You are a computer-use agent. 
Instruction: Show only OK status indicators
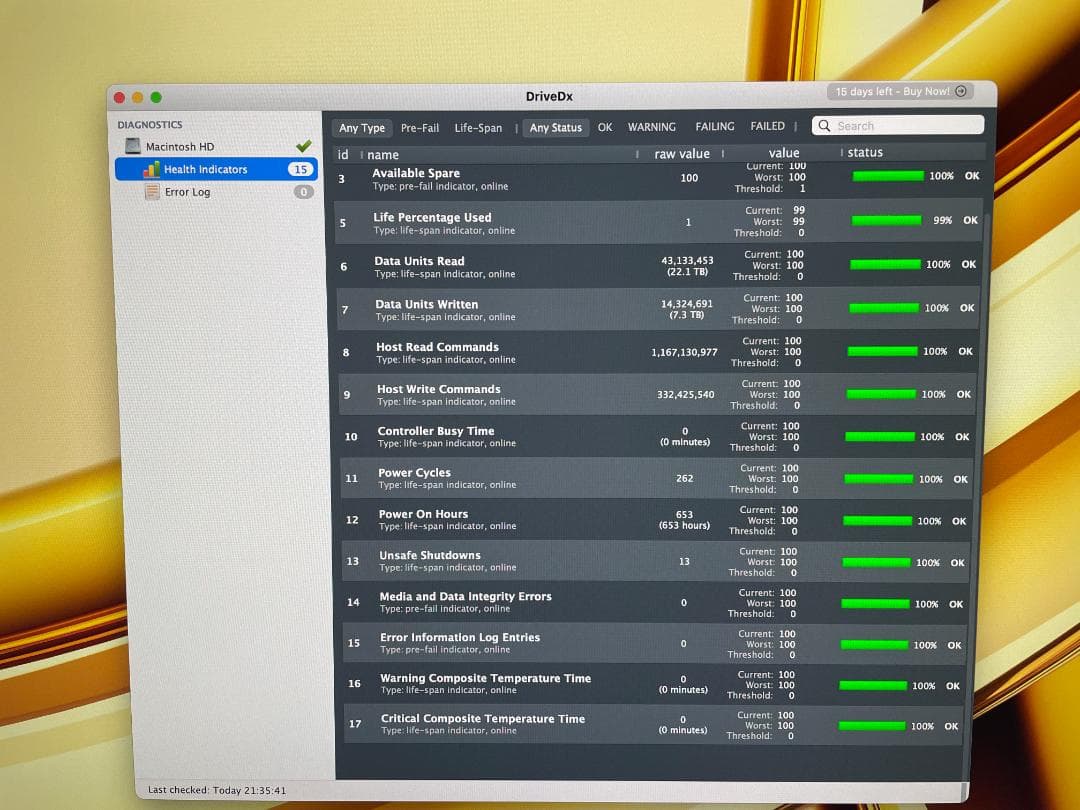(605, 127)
